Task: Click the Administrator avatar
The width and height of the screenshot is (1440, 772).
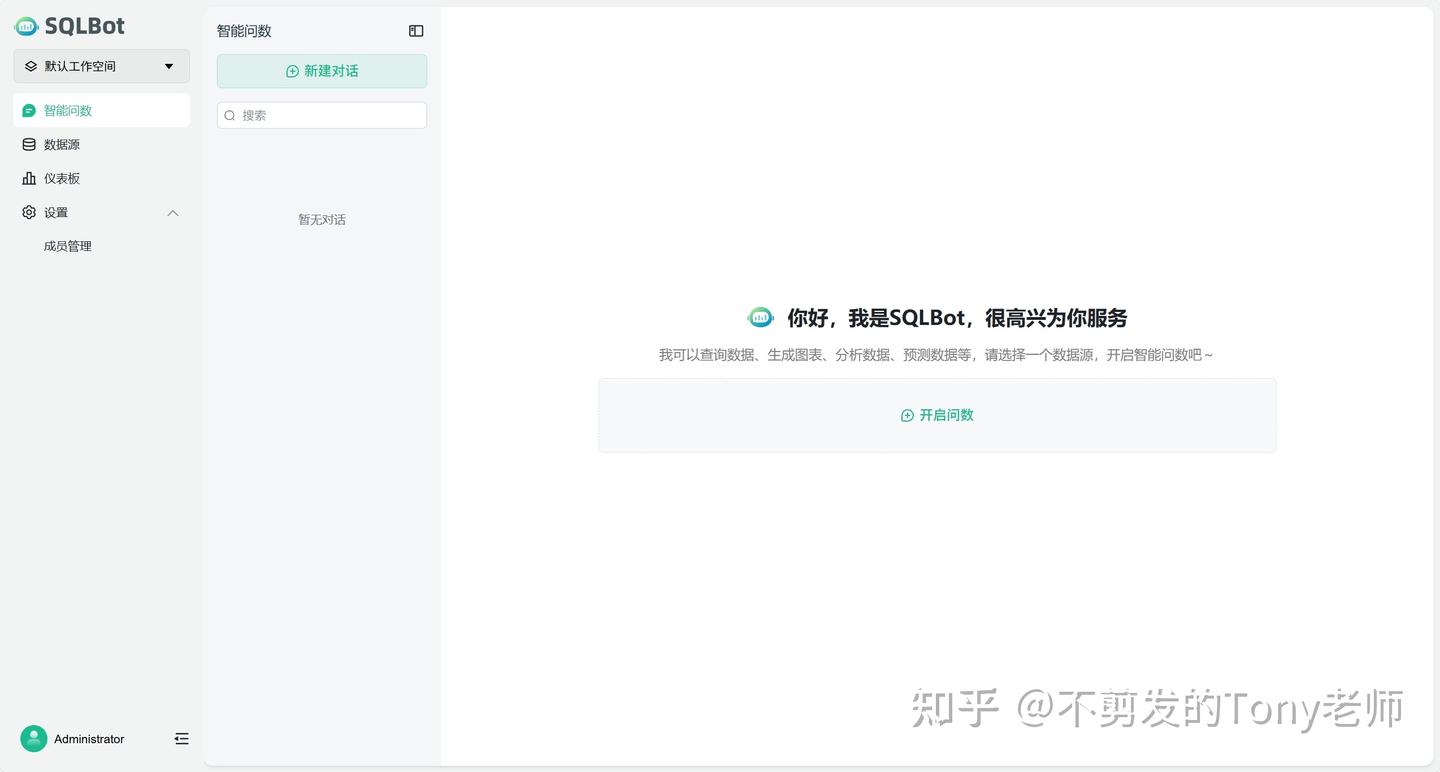Action: pyautogui.click(x=33, y=738)
